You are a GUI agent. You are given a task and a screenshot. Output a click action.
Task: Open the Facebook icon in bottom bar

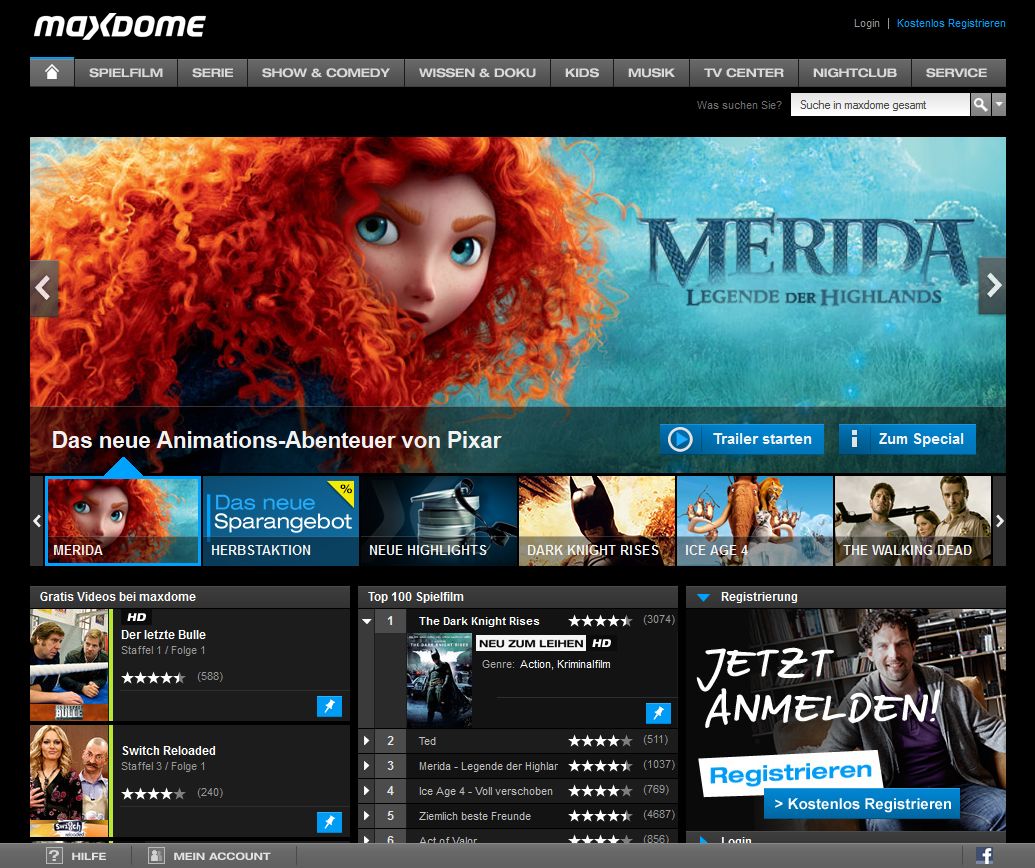(x=984, y=855)
